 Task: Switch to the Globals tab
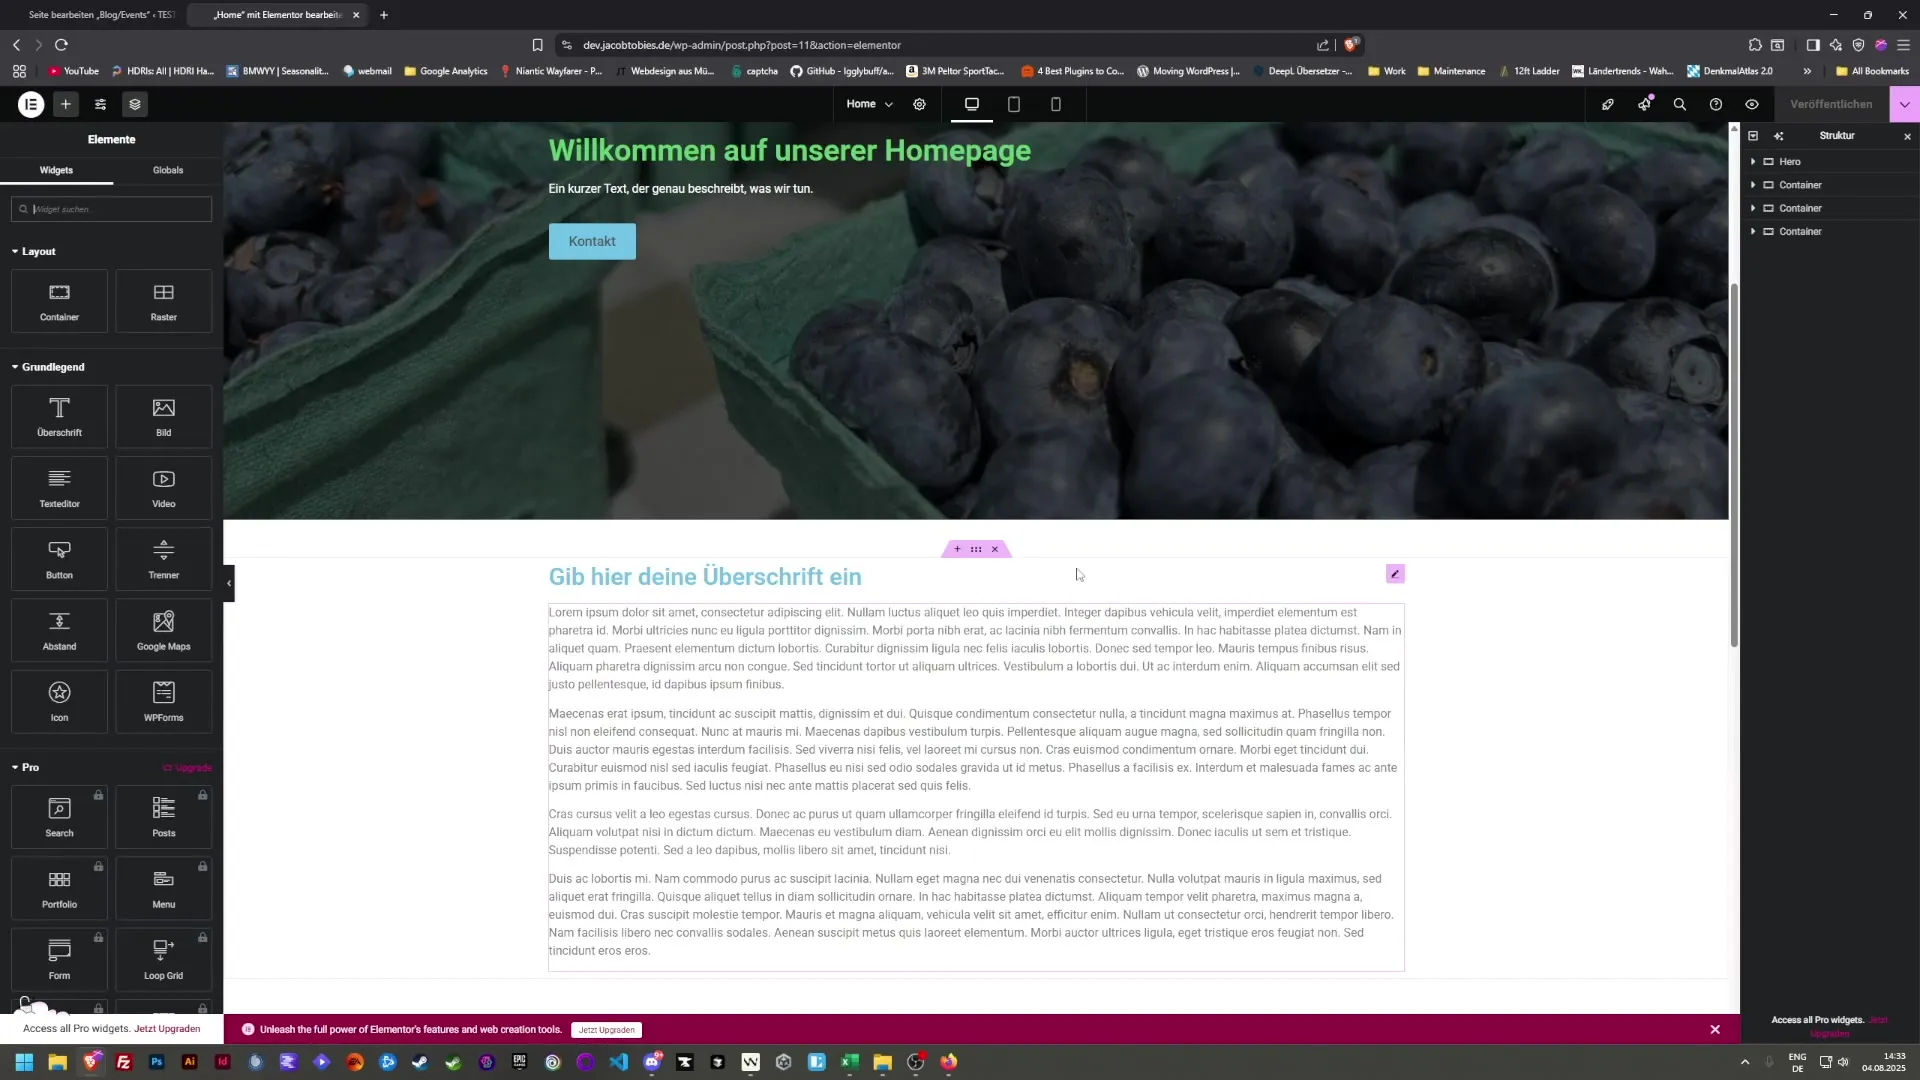point(167,170)
